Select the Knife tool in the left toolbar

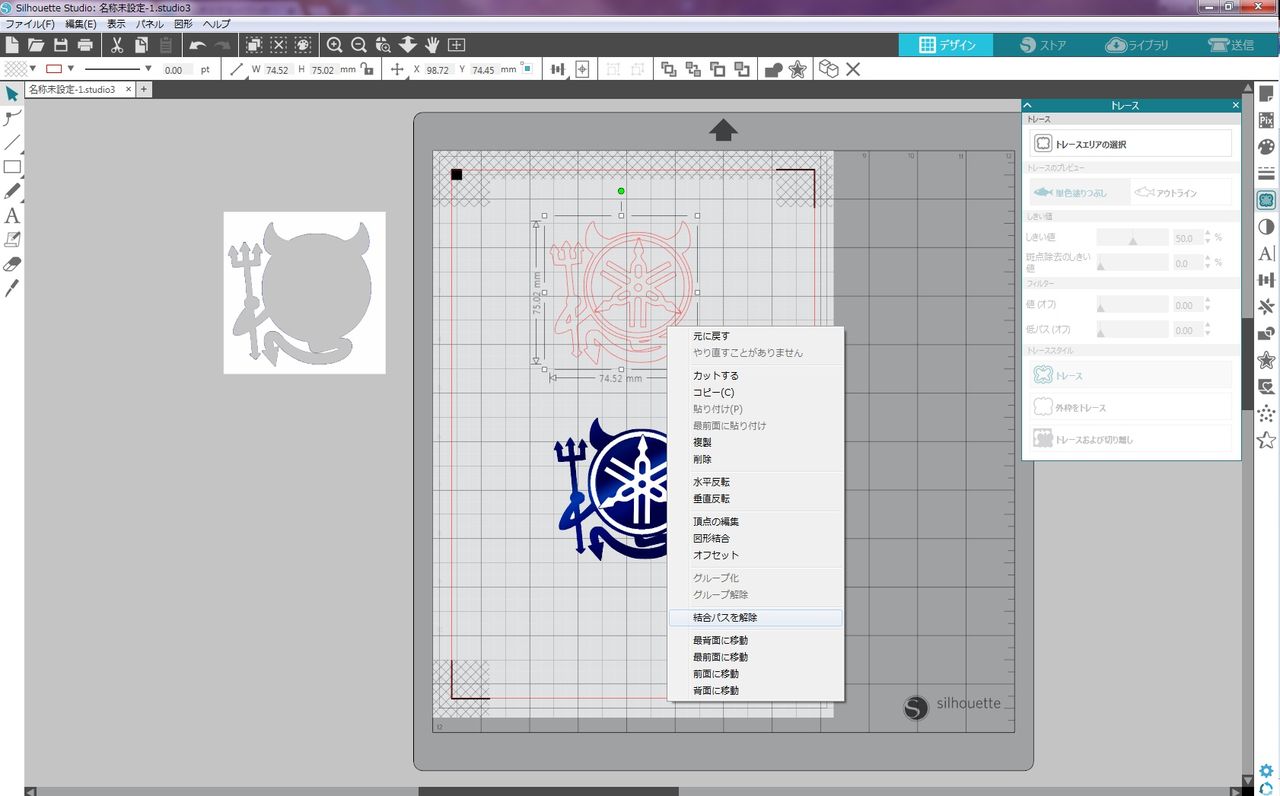coord(12,288)
